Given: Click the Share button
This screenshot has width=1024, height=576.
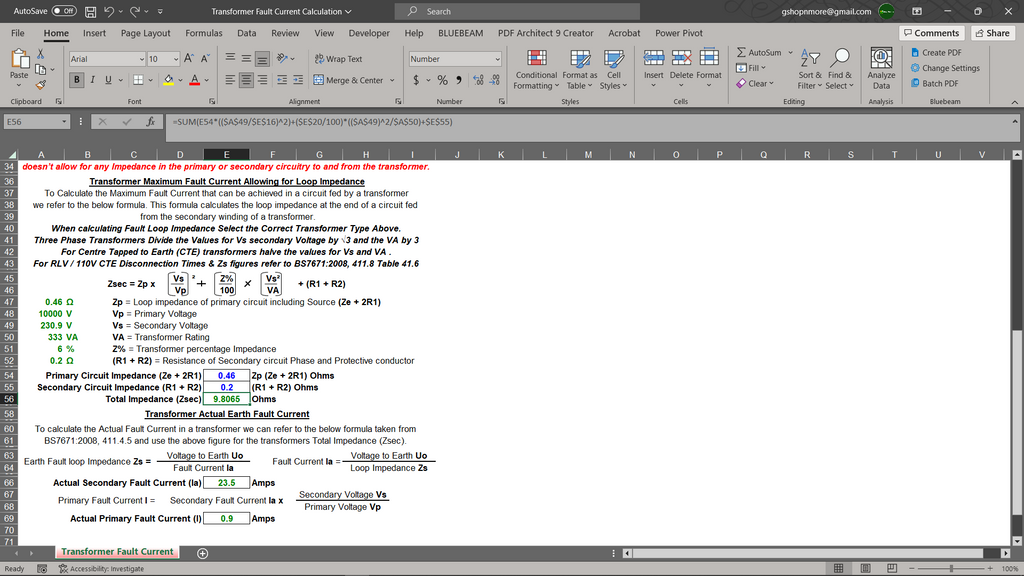Looking at the screenshot, I should coord(993,33).
